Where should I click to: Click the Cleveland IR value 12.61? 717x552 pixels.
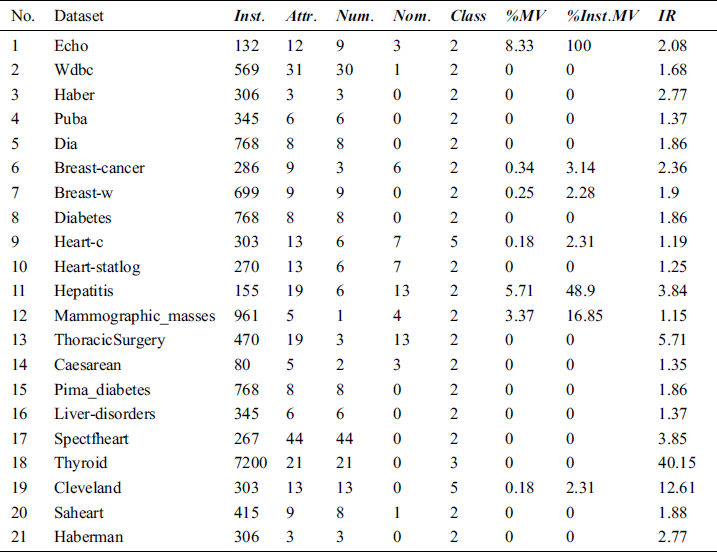[676, 488]
